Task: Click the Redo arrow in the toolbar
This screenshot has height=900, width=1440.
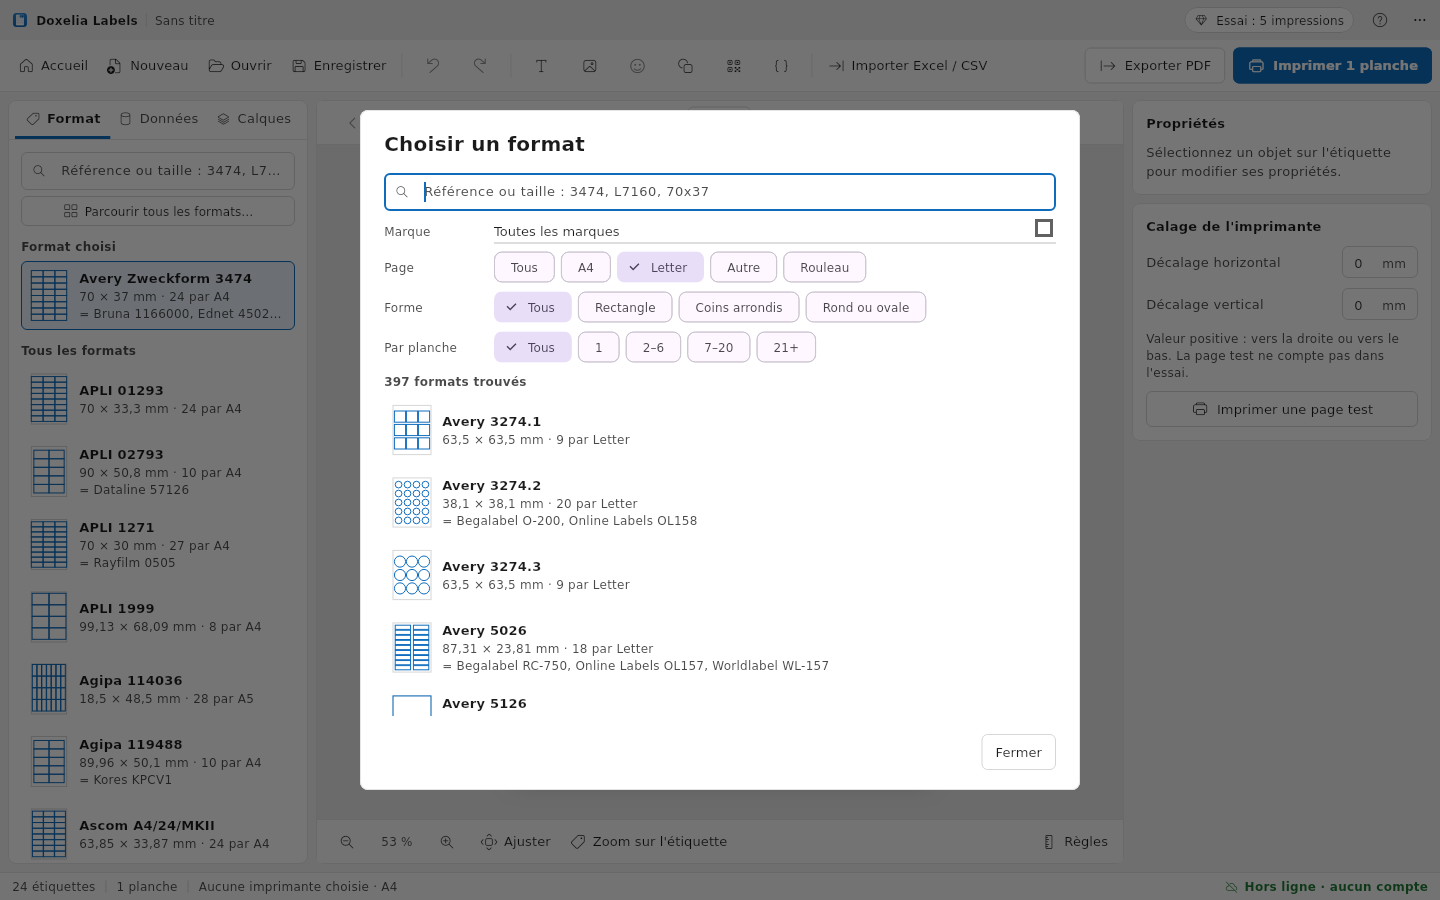Action: pyautogui.click(x=480, y=66)
